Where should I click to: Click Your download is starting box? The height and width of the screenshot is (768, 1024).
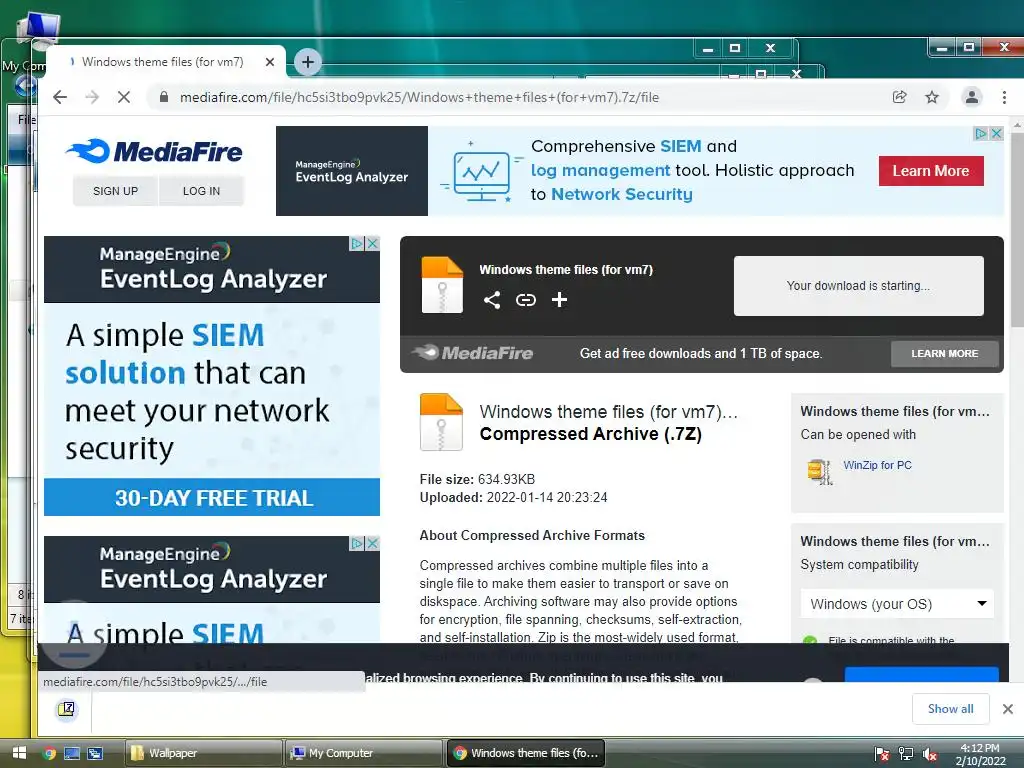pyautogui.click(x=858, y=286)
